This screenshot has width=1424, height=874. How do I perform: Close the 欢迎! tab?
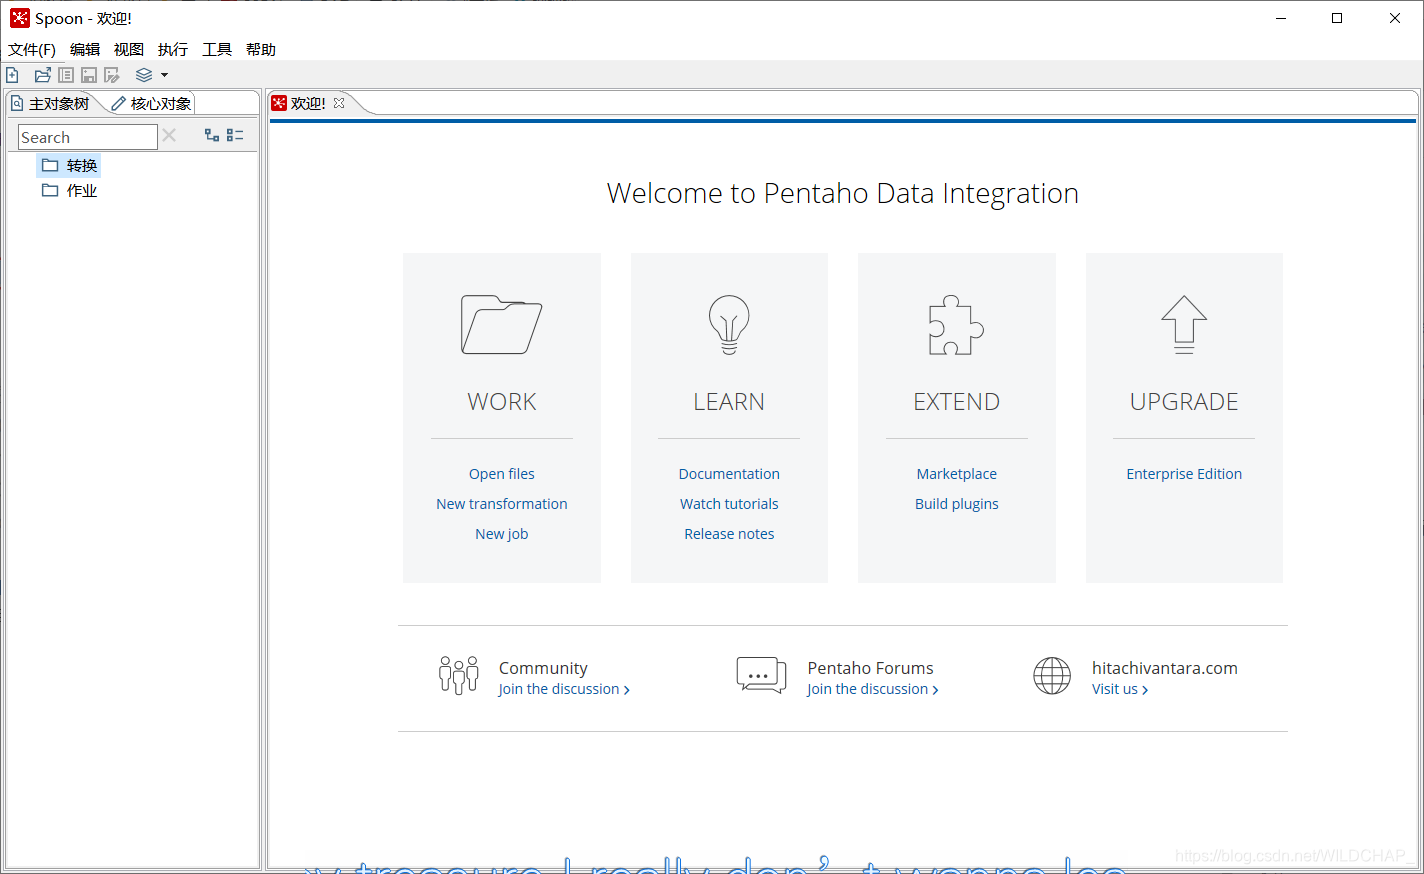tap(339, 103)
